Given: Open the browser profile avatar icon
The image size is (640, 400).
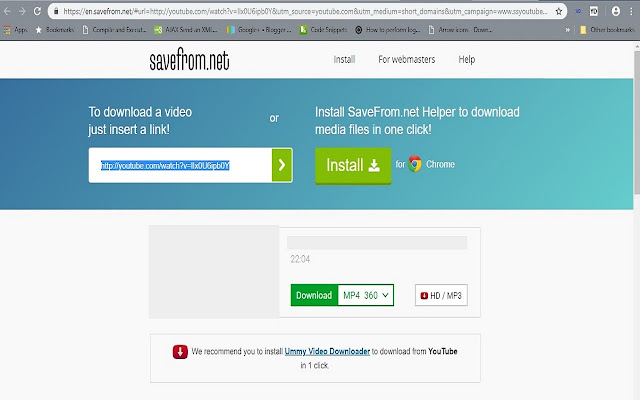Looking at the screenshot, I should tap(616, 11).
